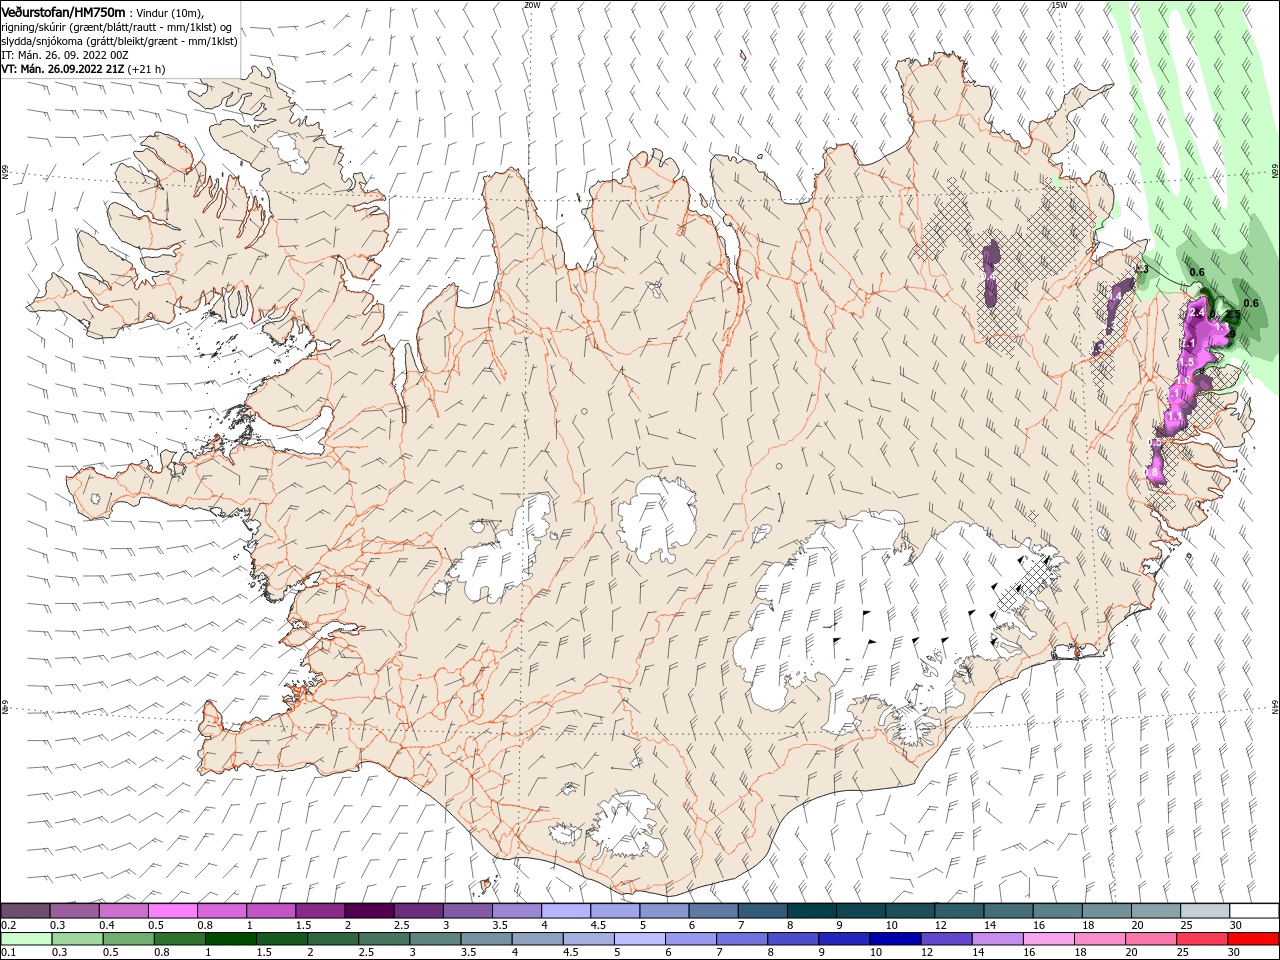Pick the pale green swatch above the 0.1 label
The image size is (1280, 960).
pyautogui.click(x=25, y=939)
